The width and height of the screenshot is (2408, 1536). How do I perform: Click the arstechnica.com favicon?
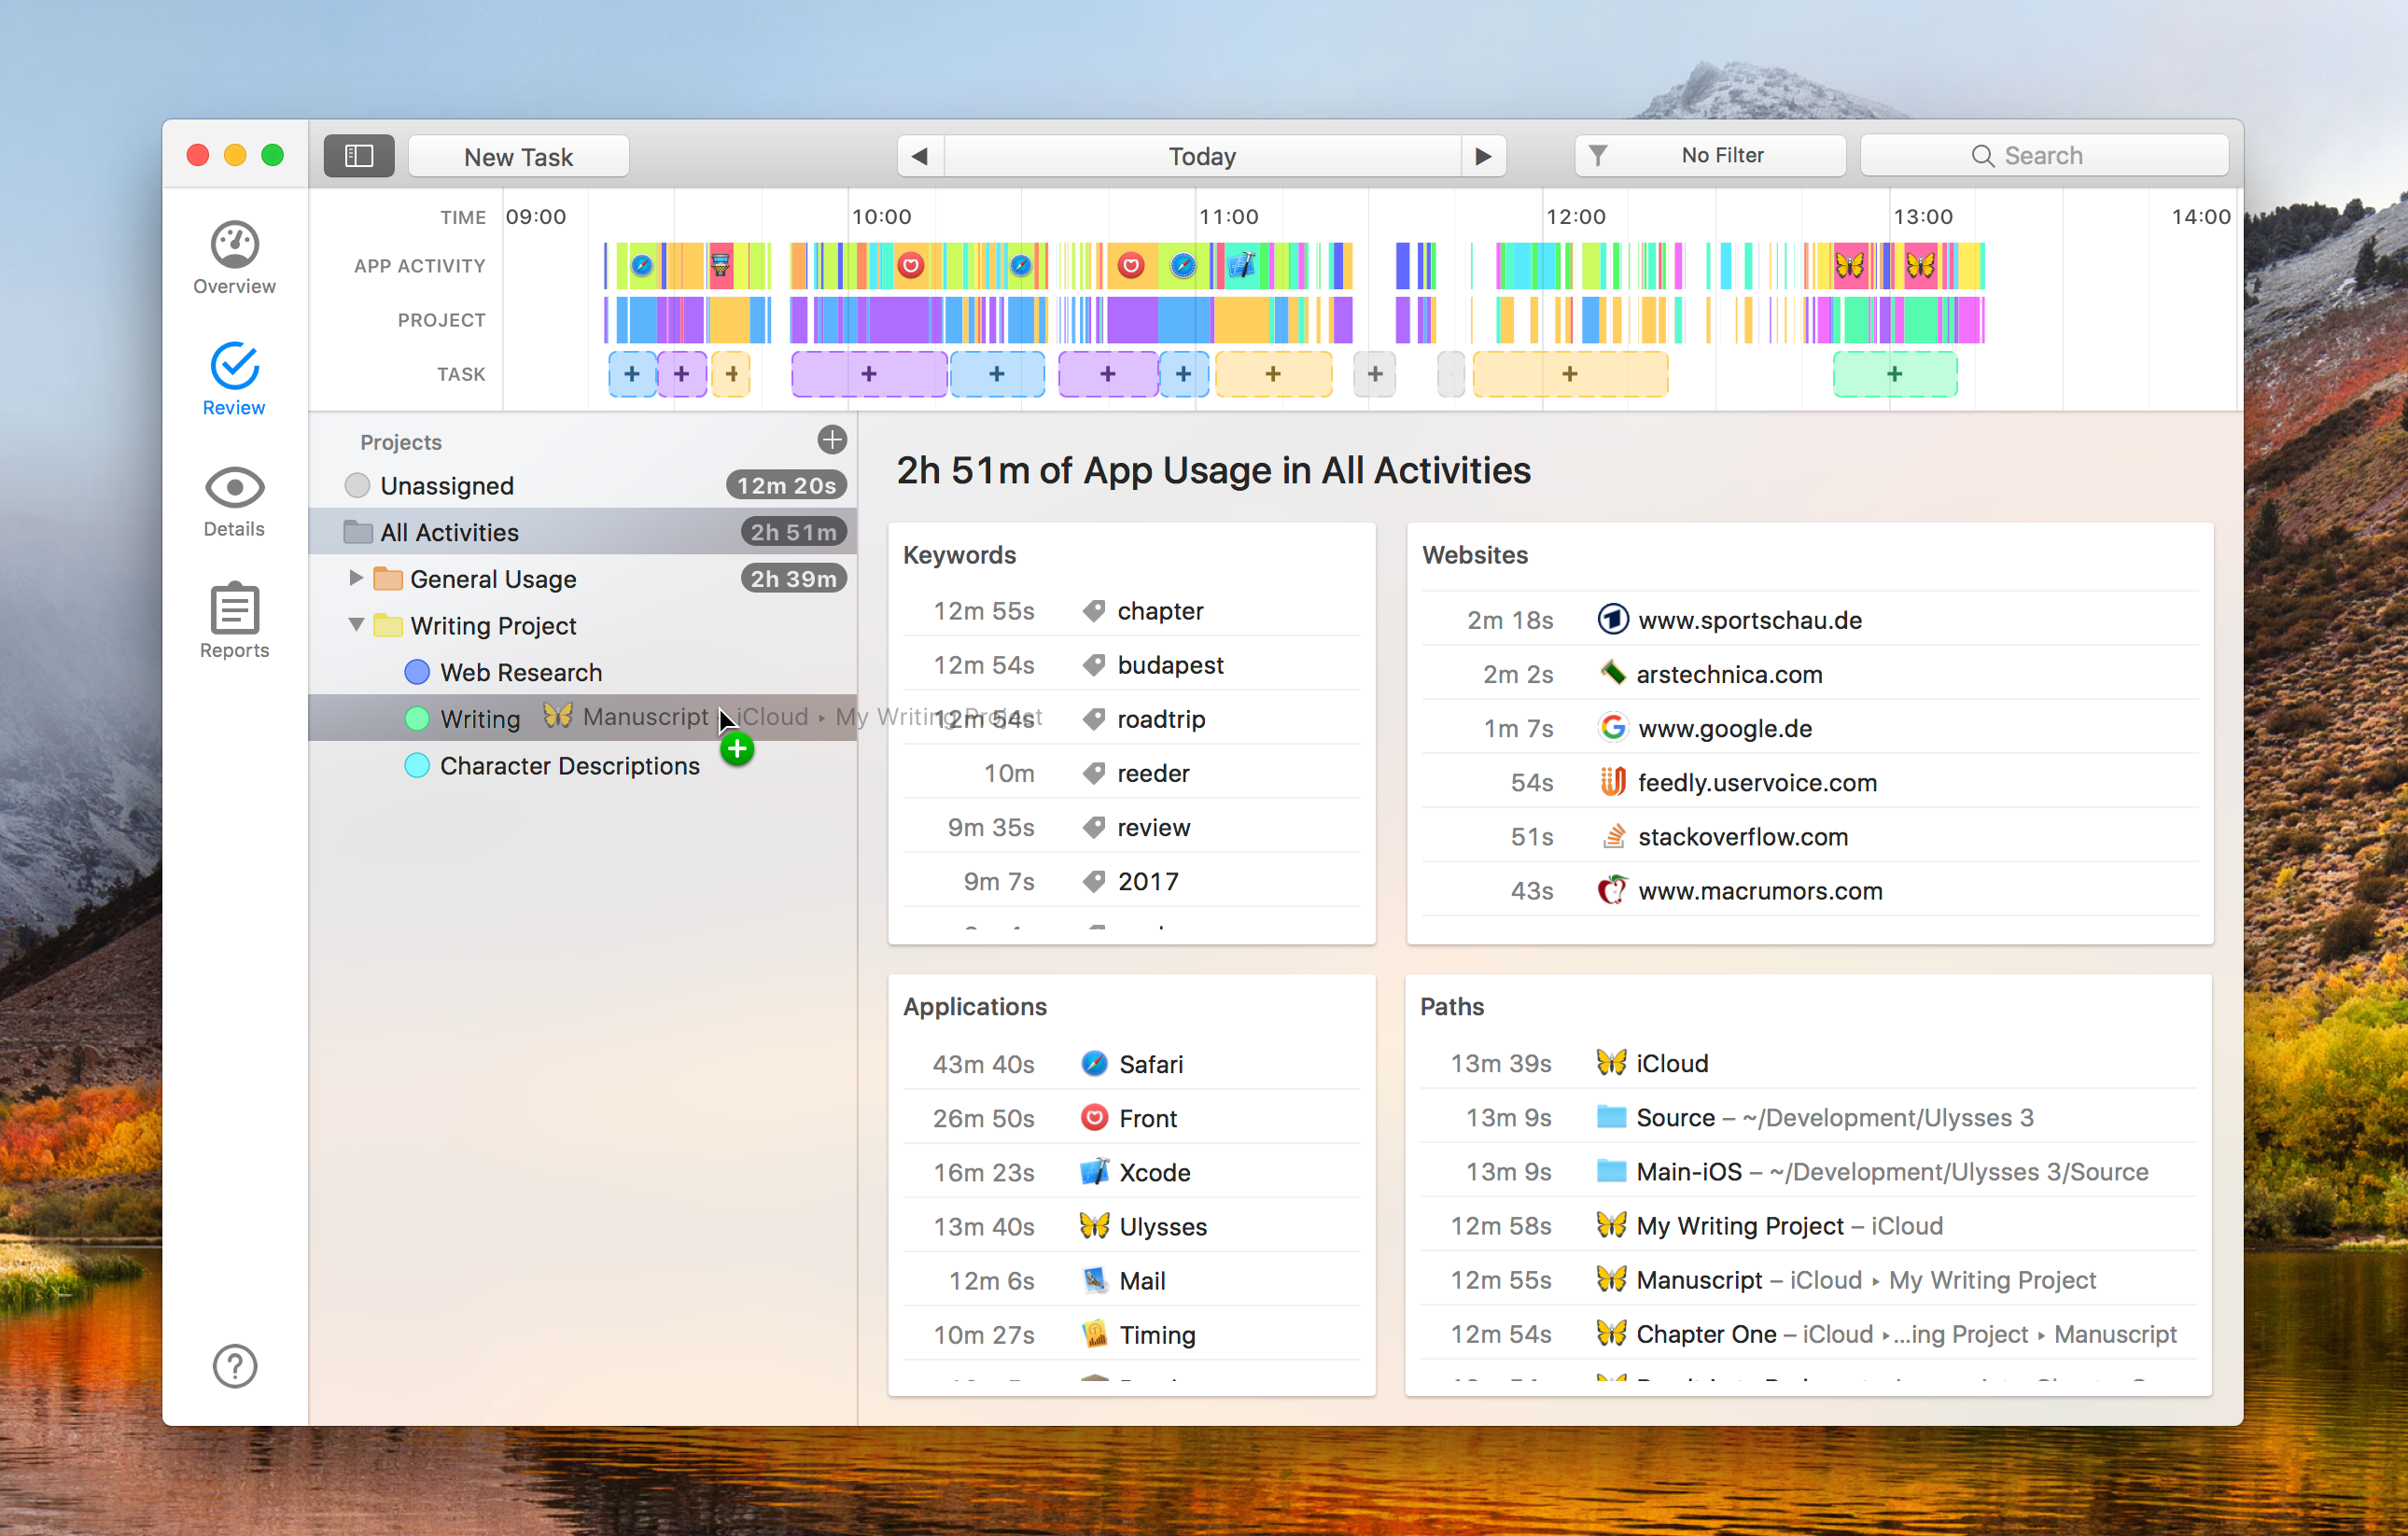(1612, 673)
